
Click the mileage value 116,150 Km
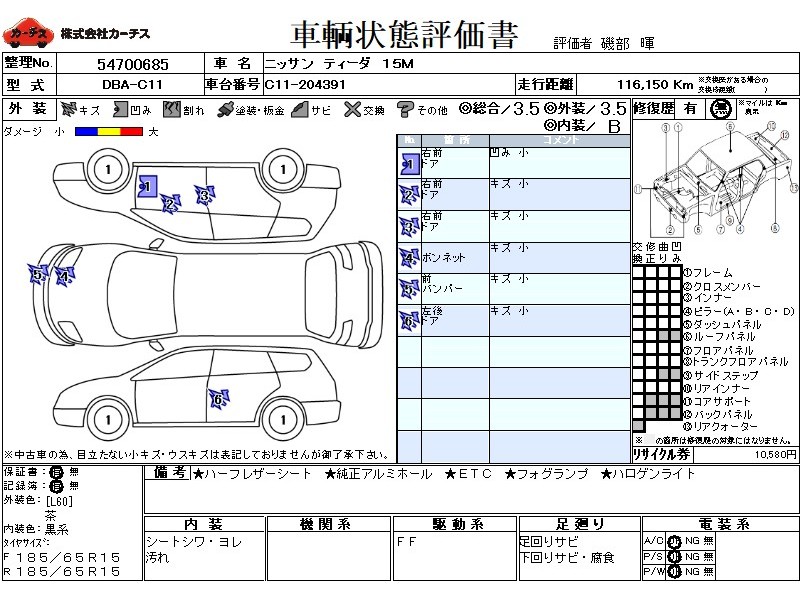click(655, 85)
